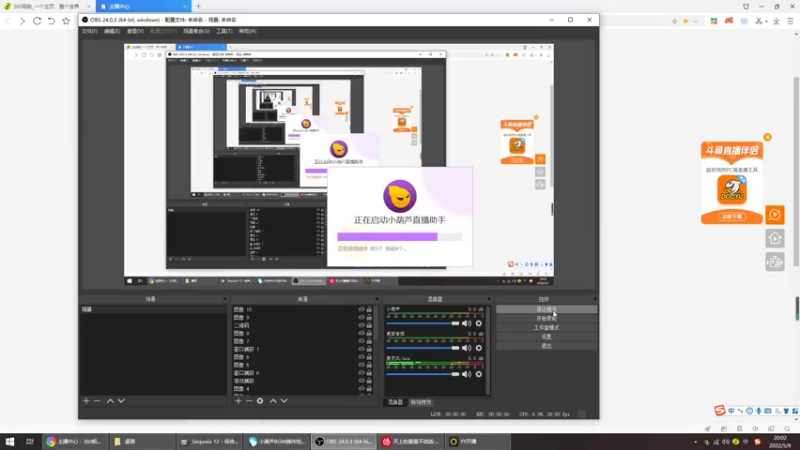Image resolution: width=800 pixels, height=450 pixels.
Task: Click the browser refresh icon
Action: [37, 21]
